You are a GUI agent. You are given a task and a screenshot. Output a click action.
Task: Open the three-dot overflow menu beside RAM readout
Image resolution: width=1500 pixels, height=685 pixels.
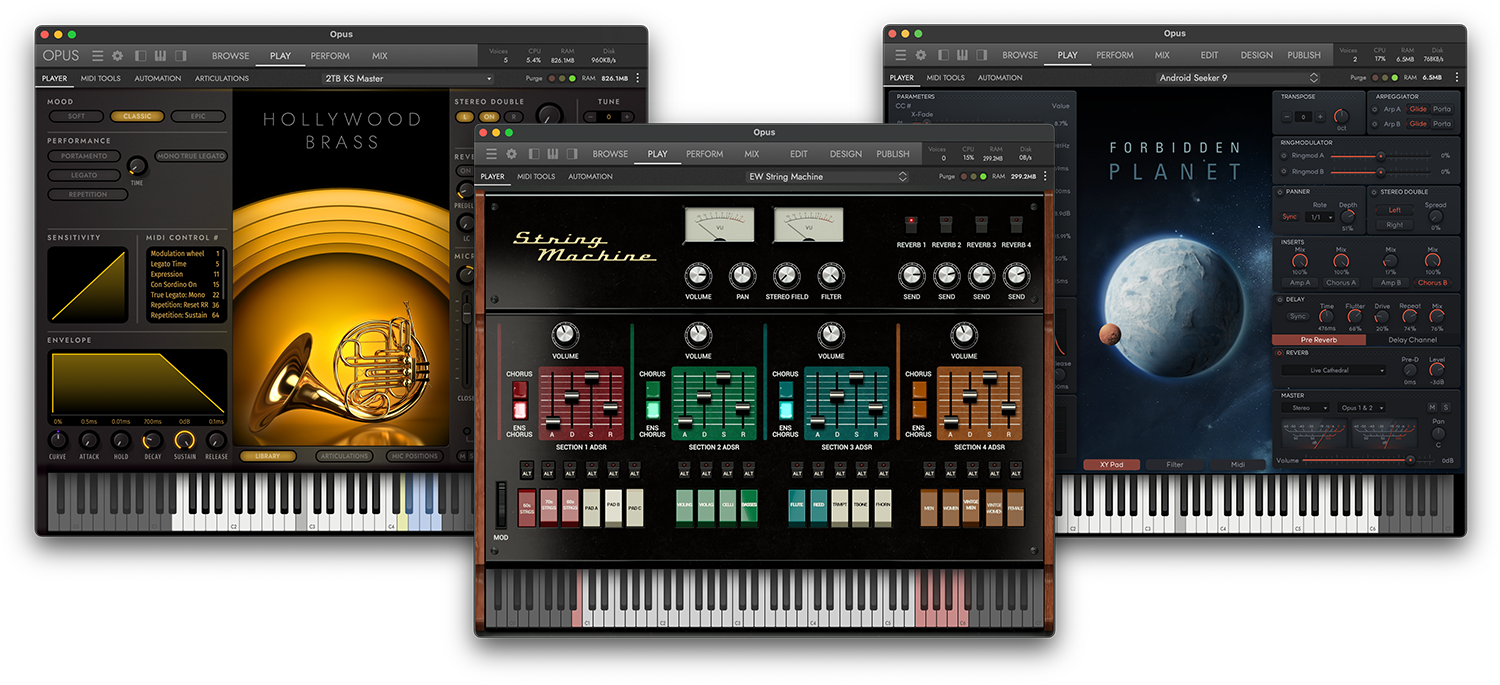1045,176
